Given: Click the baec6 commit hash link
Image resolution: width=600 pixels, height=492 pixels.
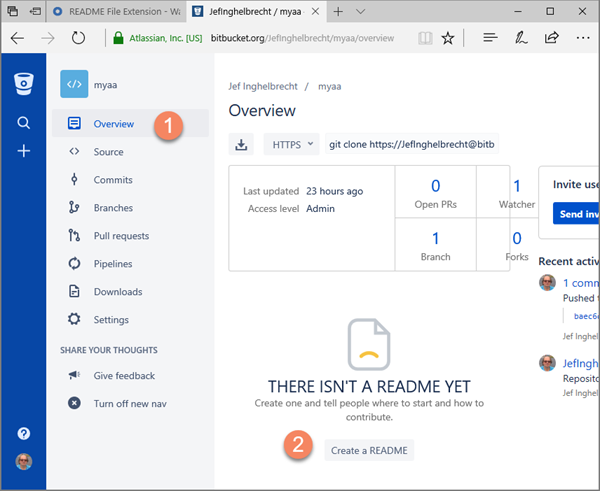Looking at the screenshot, I should pyautogui.click(x=586, y=316).
